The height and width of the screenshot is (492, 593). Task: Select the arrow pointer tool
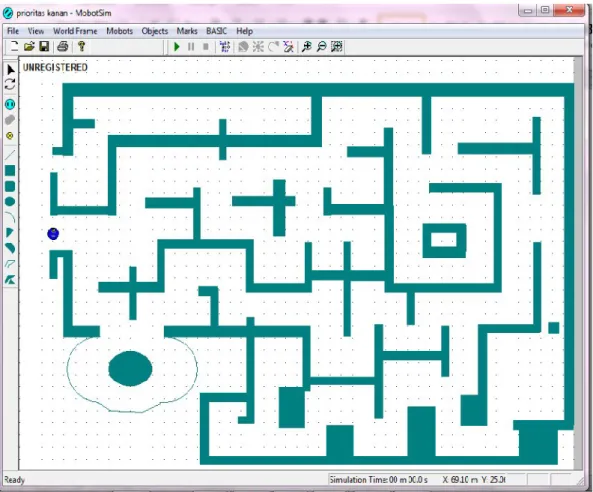click(11, 70)
